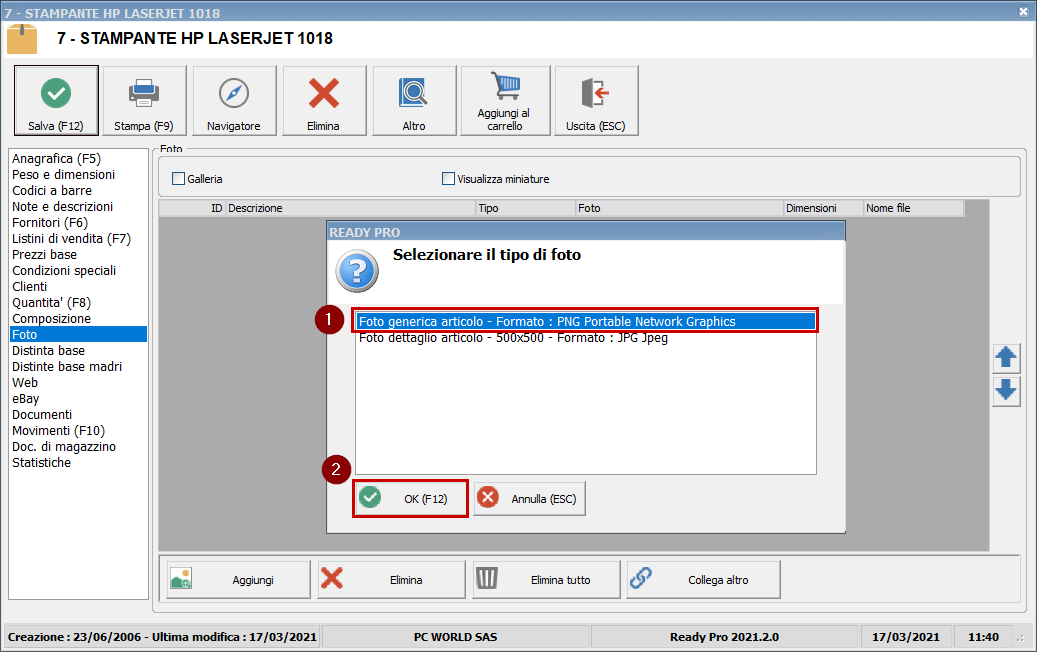Open the Note e descrizioni section
This screenshot has width=1037, height=652.
tap(62, 206)
